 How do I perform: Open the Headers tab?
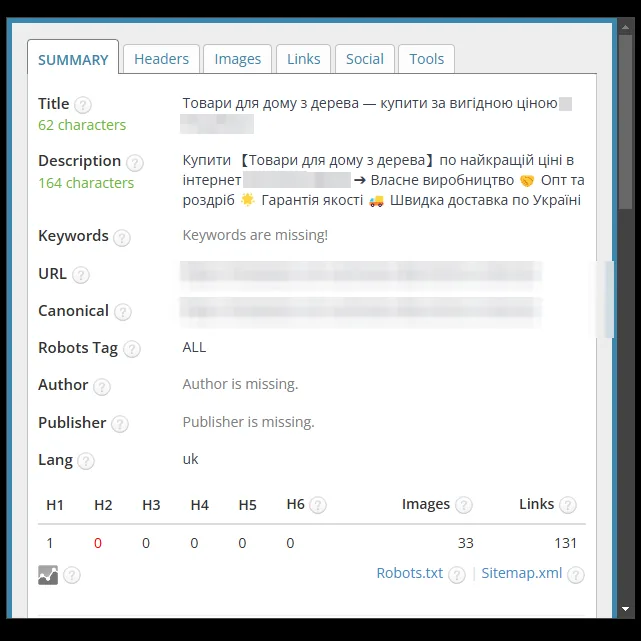point(161,59)
